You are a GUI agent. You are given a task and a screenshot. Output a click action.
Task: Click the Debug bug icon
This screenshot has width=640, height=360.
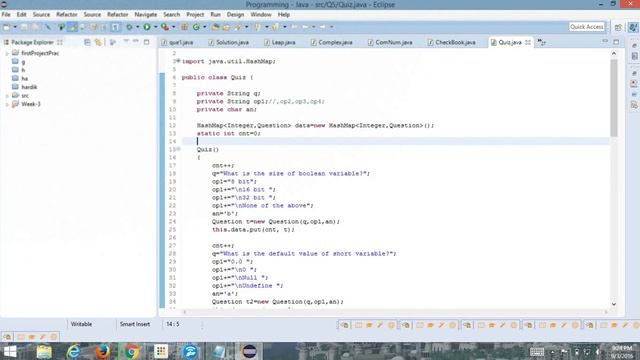click(x=129, y=27)
